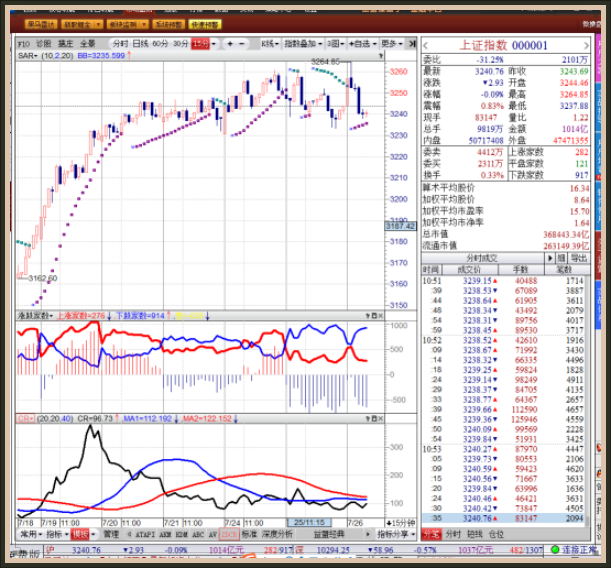
Task: Open the filter icon in the CR panel header
Action: (367, 418)
